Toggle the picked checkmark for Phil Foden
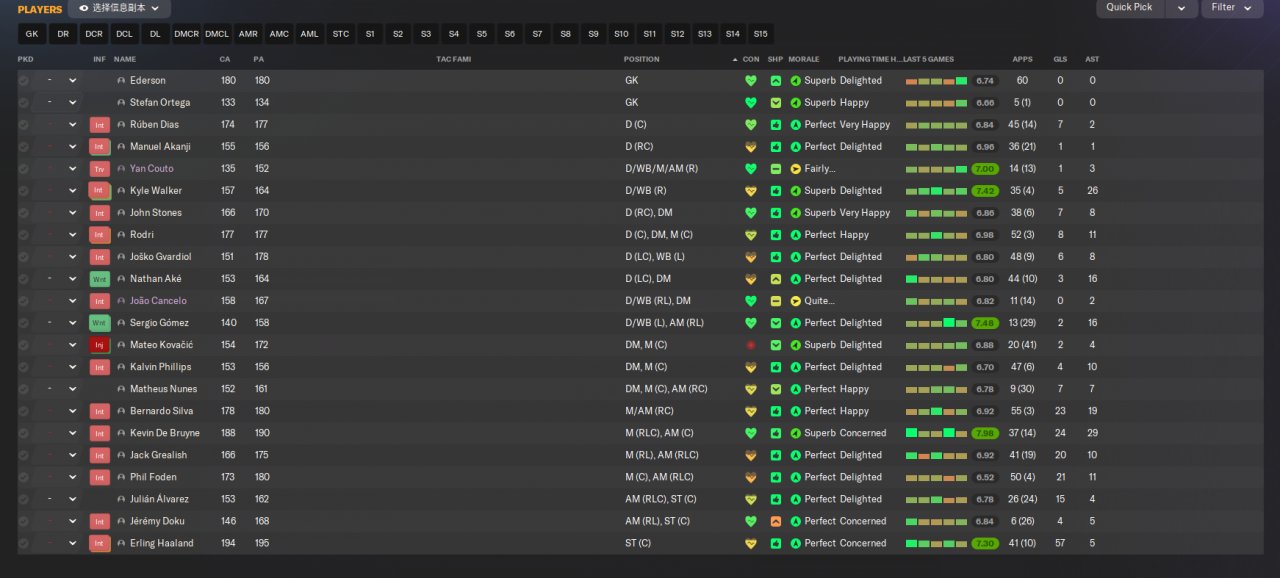Image resolution: width=1280 pixels, height=578 pixels. pos(23,477)
